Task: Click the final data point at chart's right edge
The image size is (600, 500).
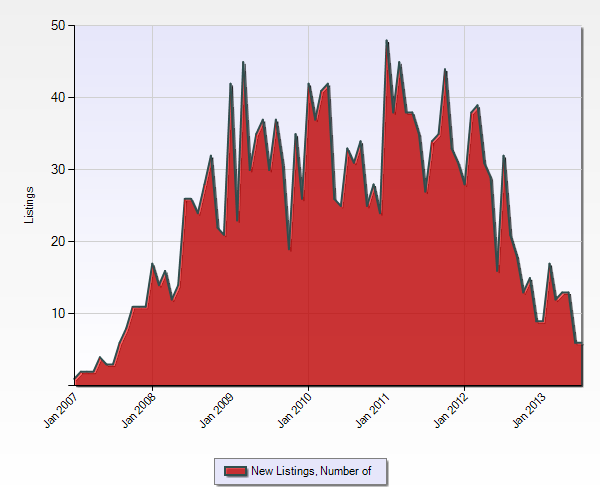Action: [x=581, y=343]
